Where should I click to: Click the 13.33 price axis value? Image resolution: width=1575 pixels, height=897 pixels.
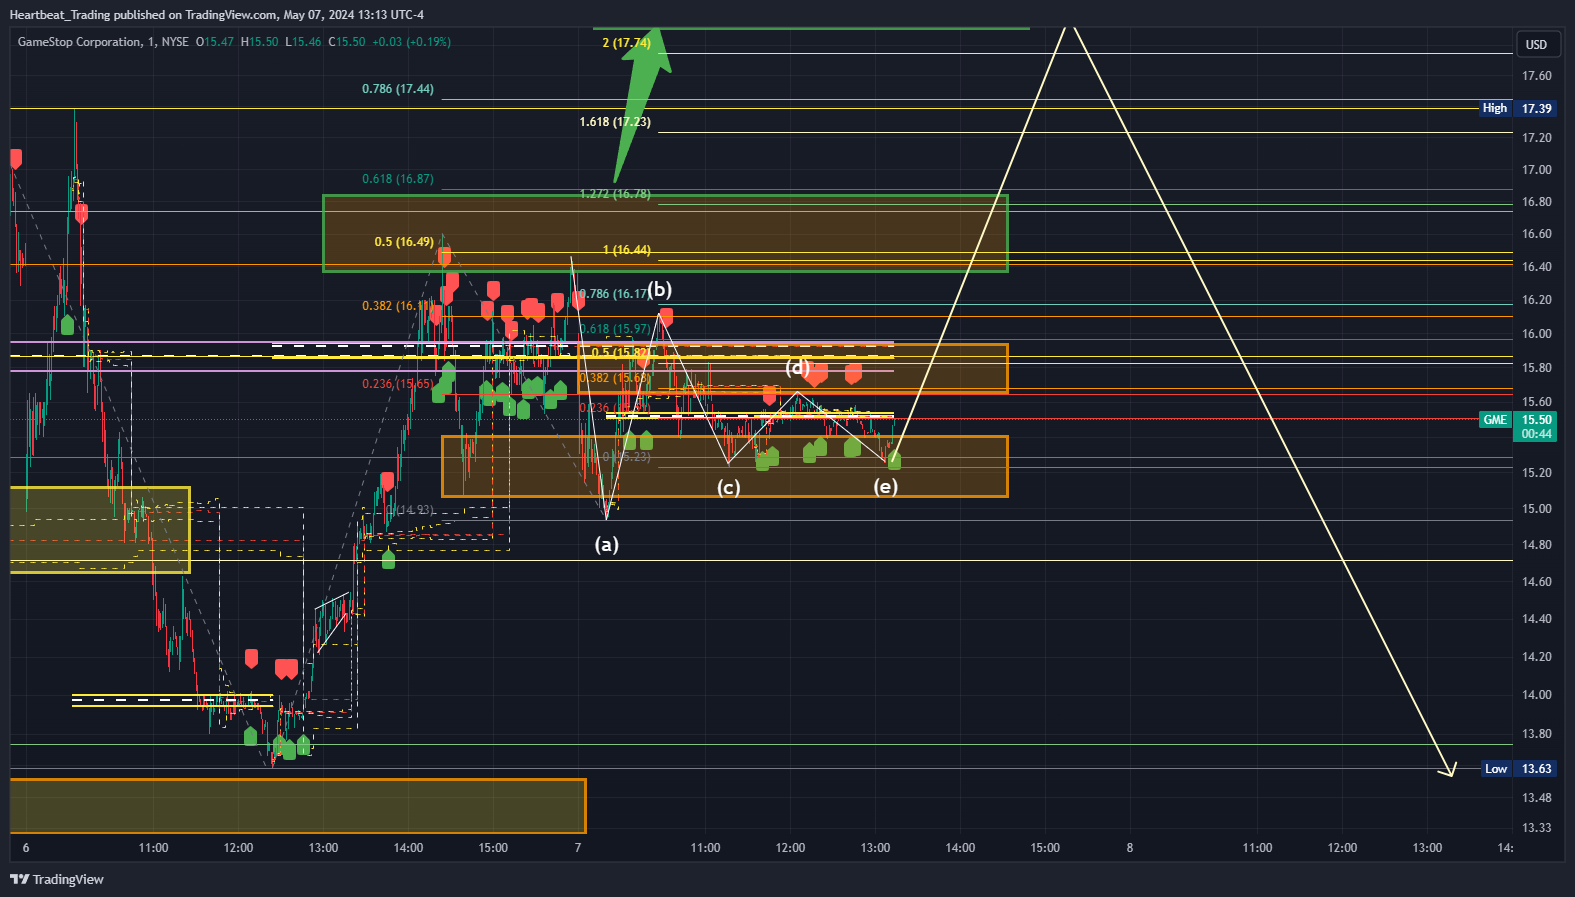1536,828
